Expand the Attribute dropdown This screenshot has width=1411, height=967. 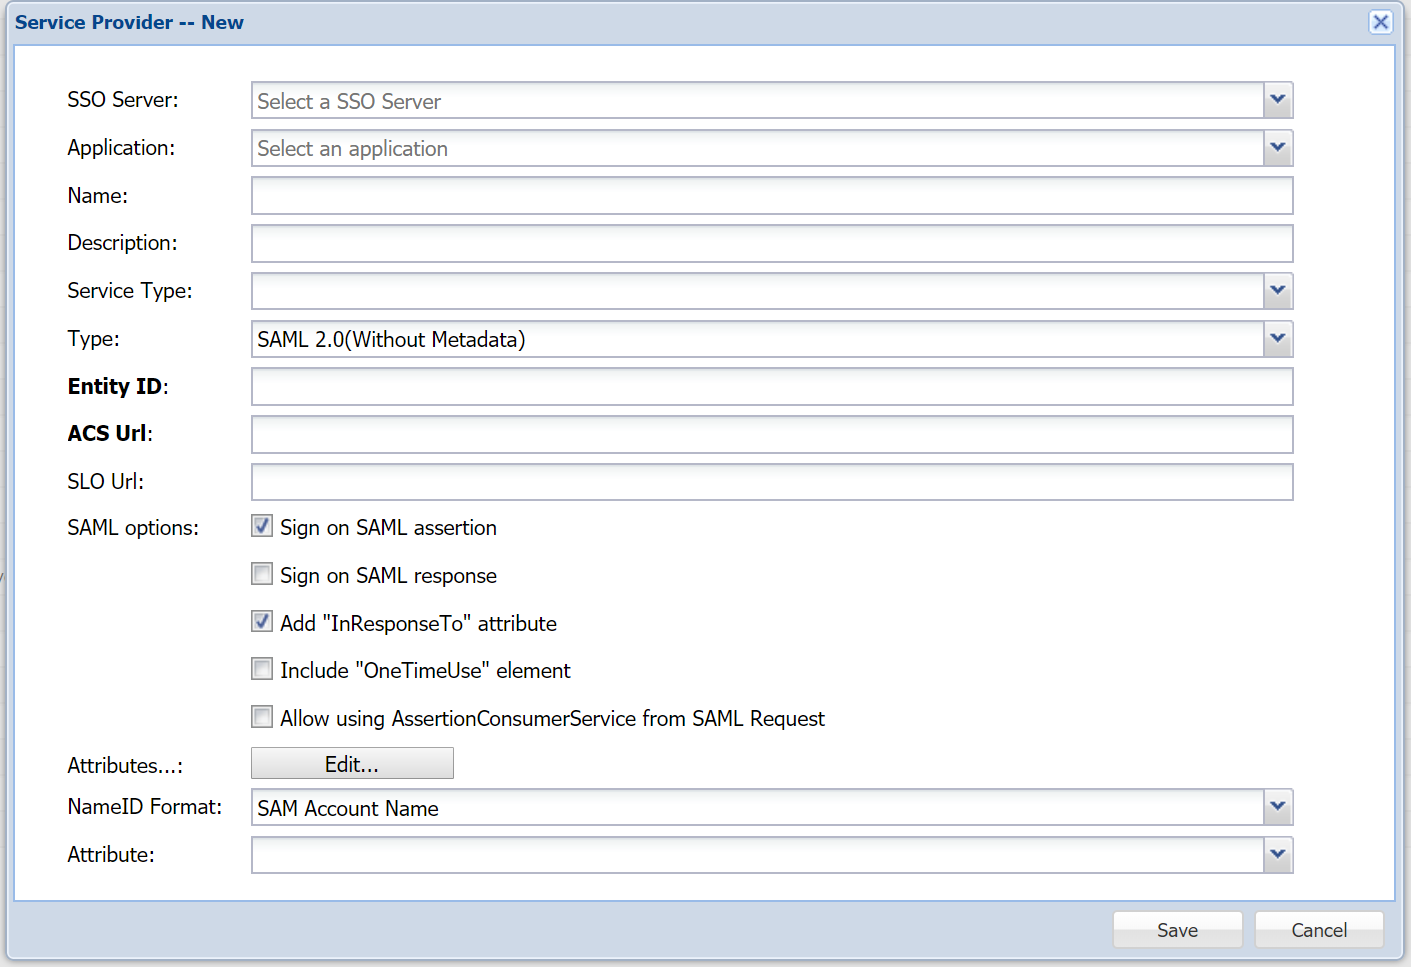click(1277, 855)
